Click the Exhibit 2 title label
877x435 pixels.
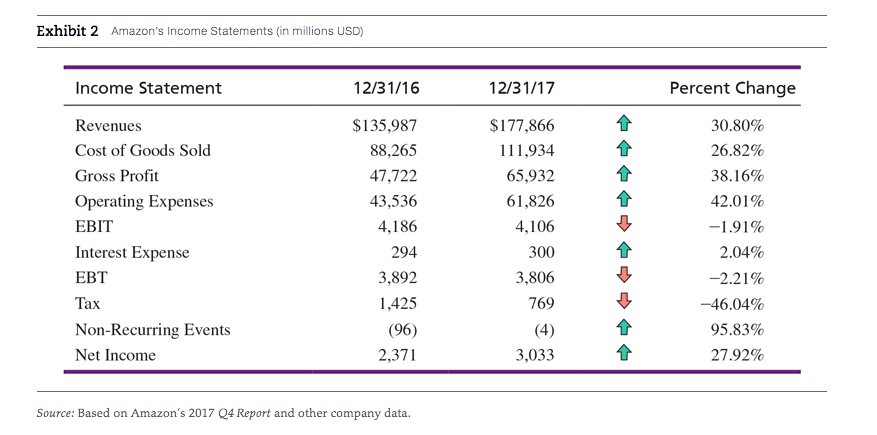point(68,31)
